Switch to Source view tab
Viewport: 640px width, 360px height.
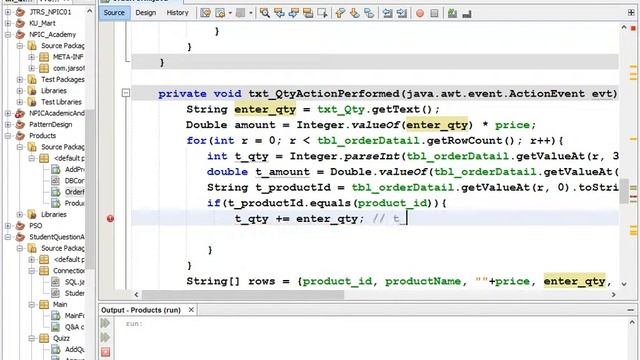[x=114, y=13]
